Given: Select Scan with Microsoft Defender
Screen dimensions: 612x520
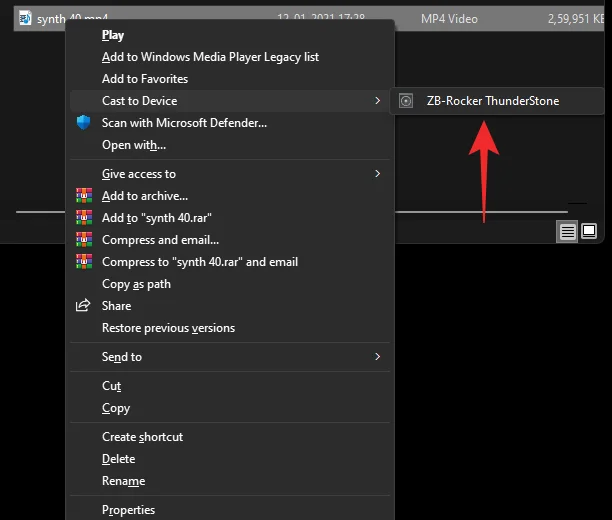Looking at the screenshot, I should coord(230,123).
